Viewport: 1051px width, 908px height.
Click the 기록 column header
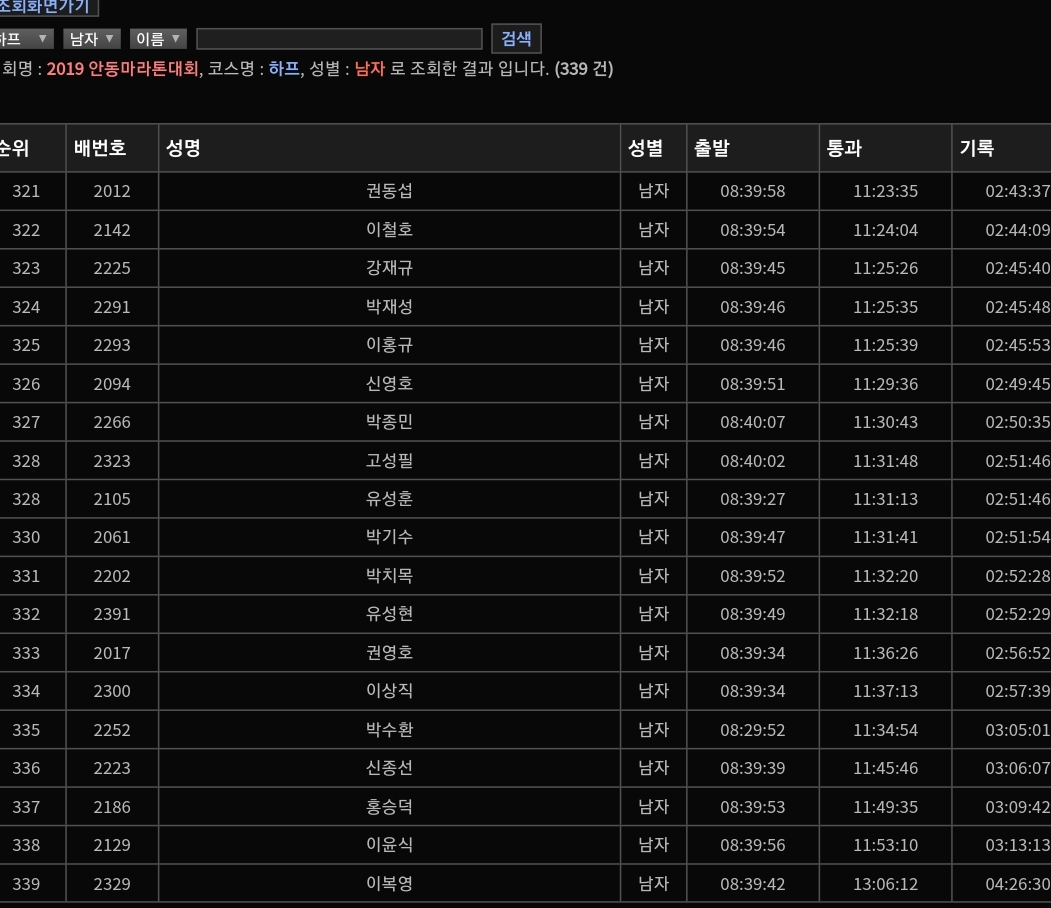tap(977, 148)
